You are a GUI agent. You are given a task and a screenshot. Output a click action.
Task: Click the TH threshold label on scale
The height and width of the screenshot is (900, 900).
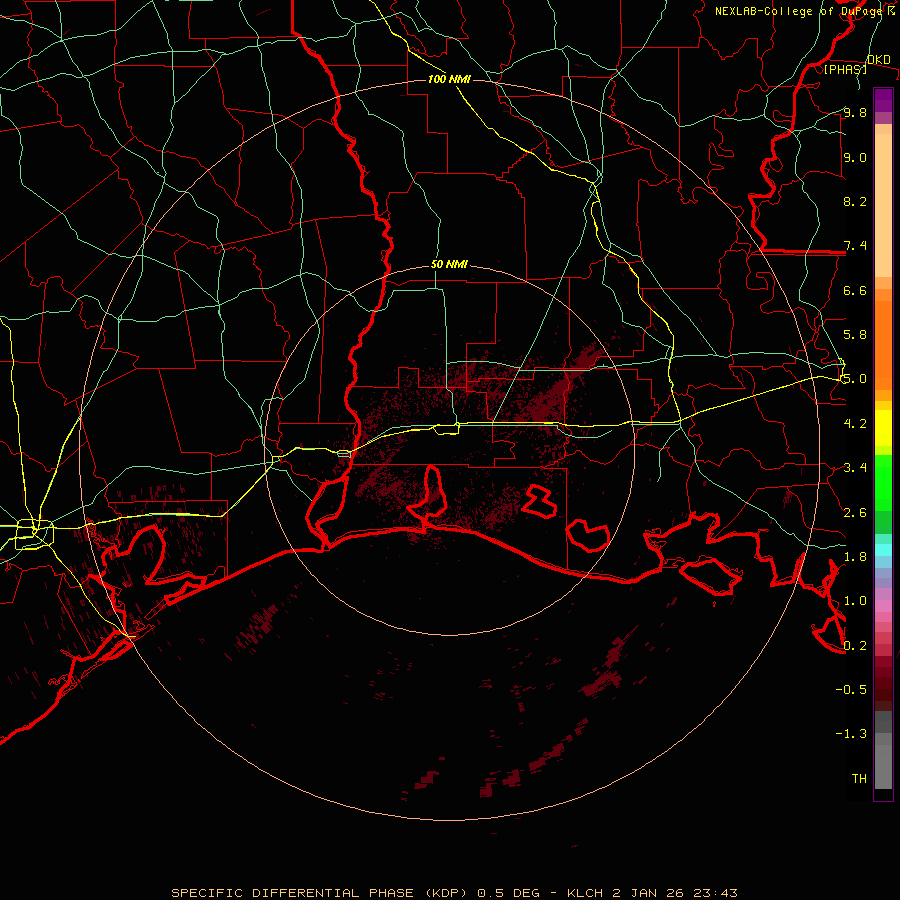coord(859,778)
